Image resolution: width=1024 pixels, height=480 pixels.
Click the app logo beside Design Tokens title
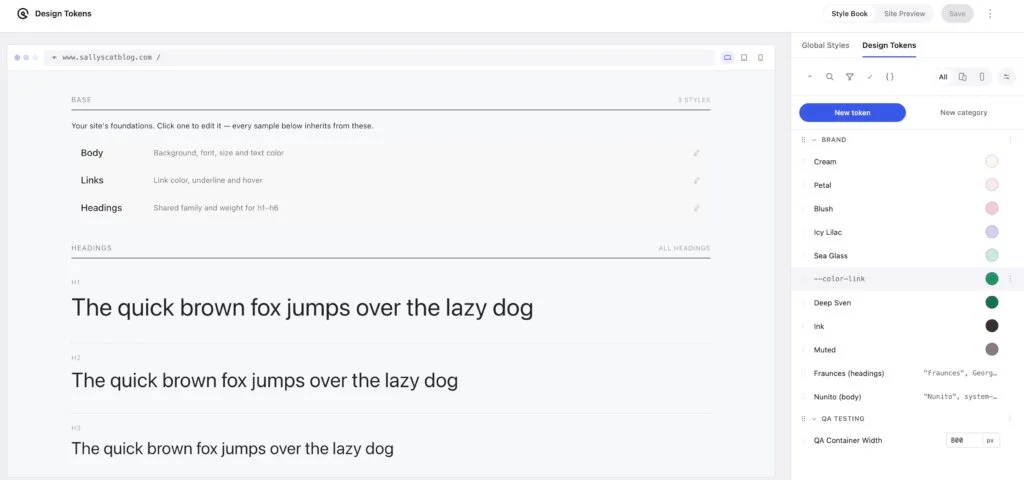pos(22,13)
